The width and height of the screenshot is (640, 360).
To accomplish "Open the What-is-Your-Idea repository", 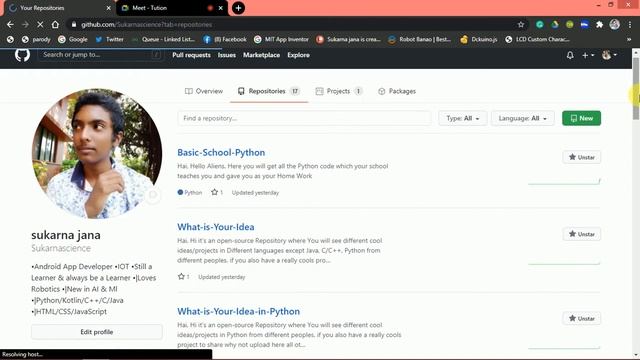I will [216, 227].
